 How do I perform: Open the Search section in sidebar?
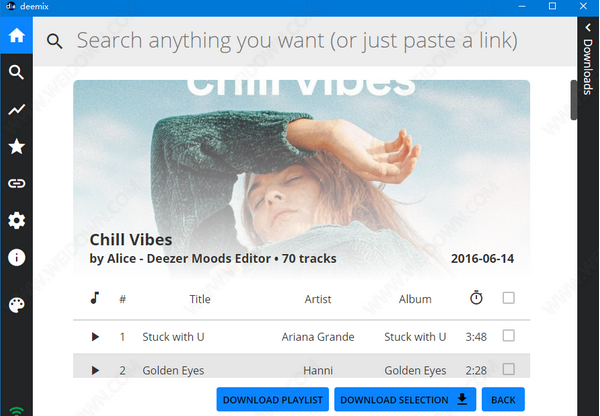pyautogui.click(x=16, y=72)
